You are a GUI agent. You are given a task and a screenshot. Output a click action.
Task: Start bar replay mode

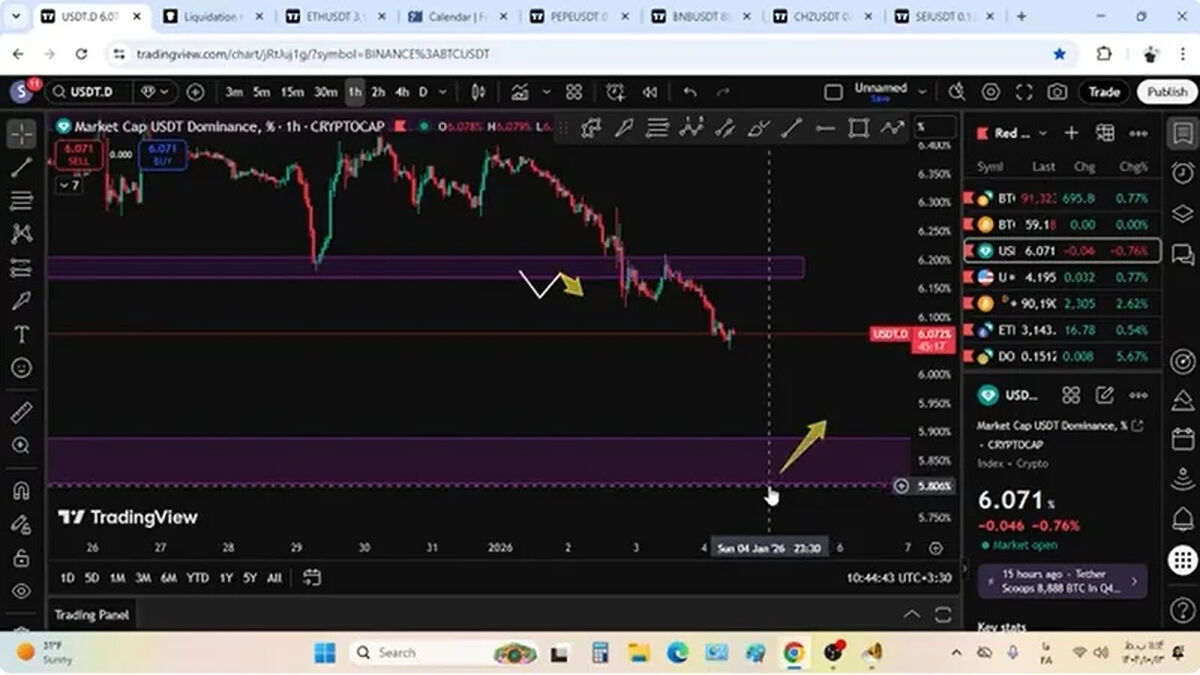650,92
